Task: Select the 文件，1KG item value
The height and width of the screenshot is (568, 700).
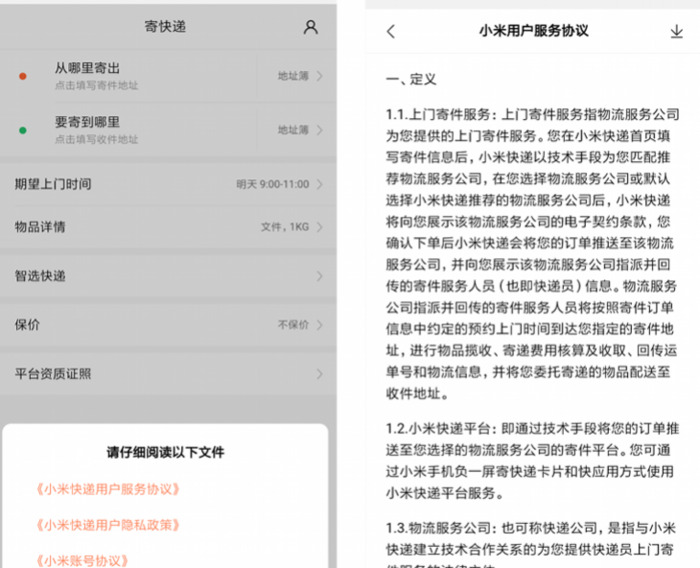Action: pyautogui.click(x=285, y=227)
